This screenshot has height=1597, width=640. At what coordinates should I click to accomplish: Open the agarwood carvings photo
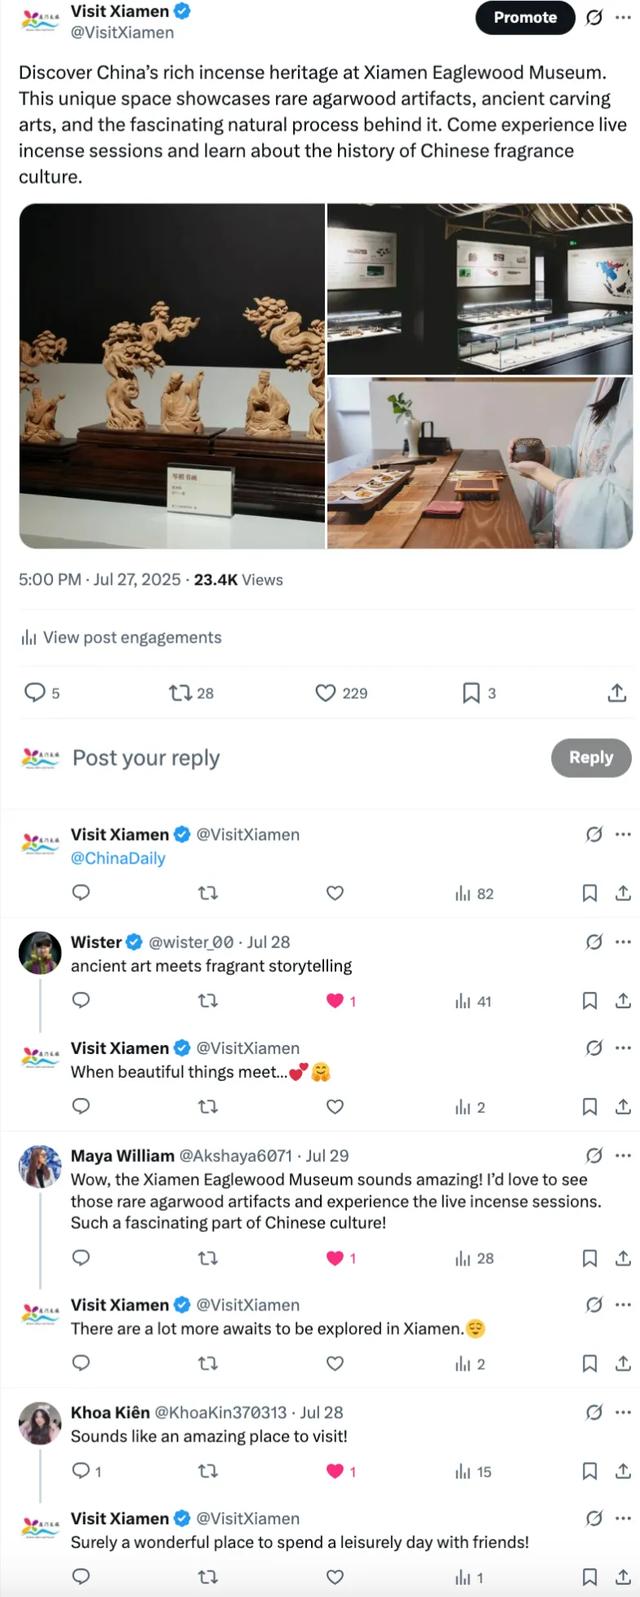pyautogui.click(x=172, y=376)
